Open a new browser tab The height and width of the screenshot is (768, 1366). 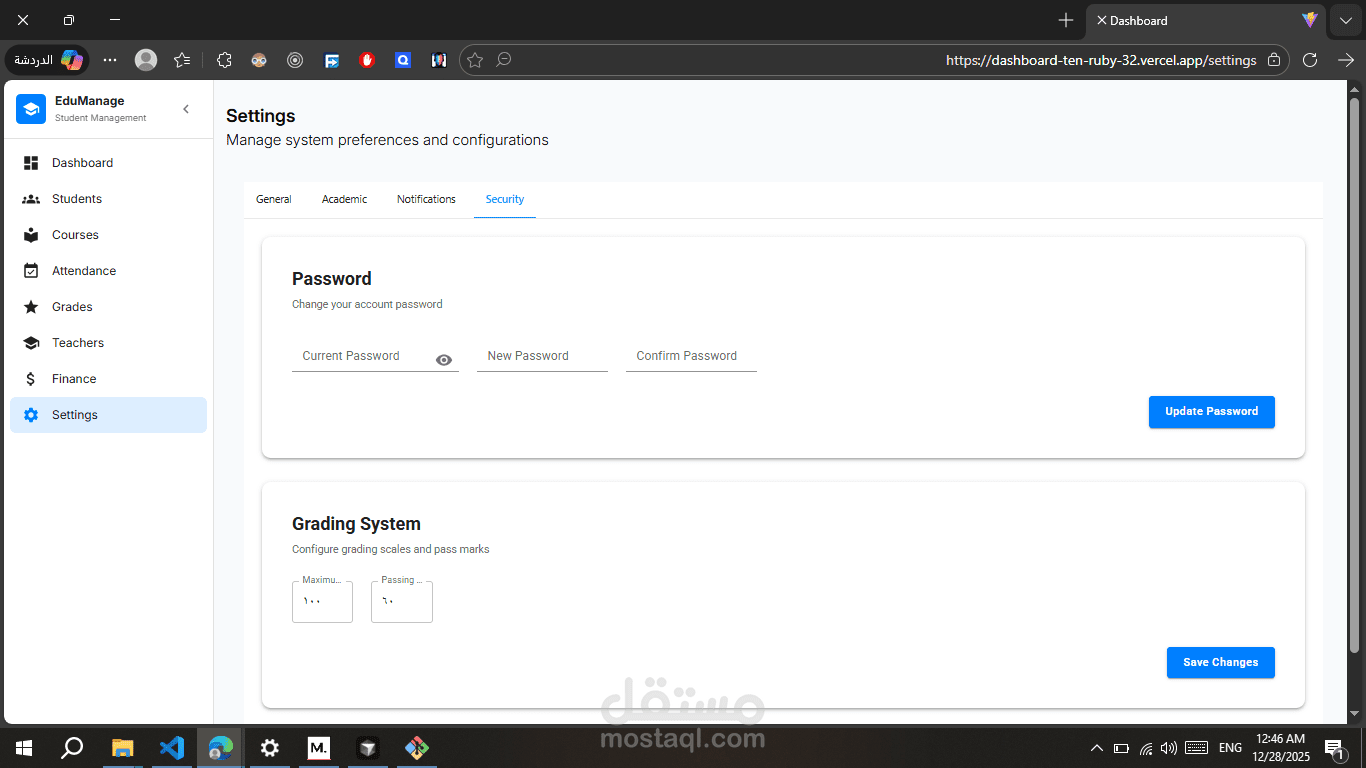click(1066, 20)
